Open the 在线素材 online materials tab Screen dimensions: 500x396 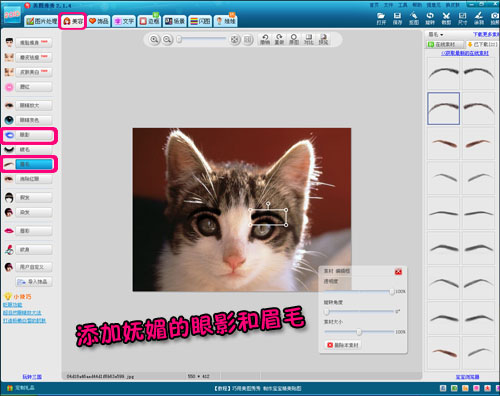(x=445, y=44)
